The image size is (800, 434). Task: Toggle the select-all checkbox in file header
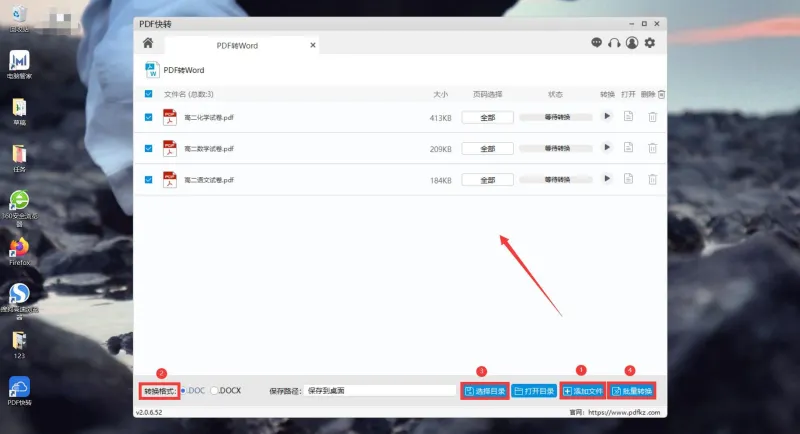pos(148,94)
